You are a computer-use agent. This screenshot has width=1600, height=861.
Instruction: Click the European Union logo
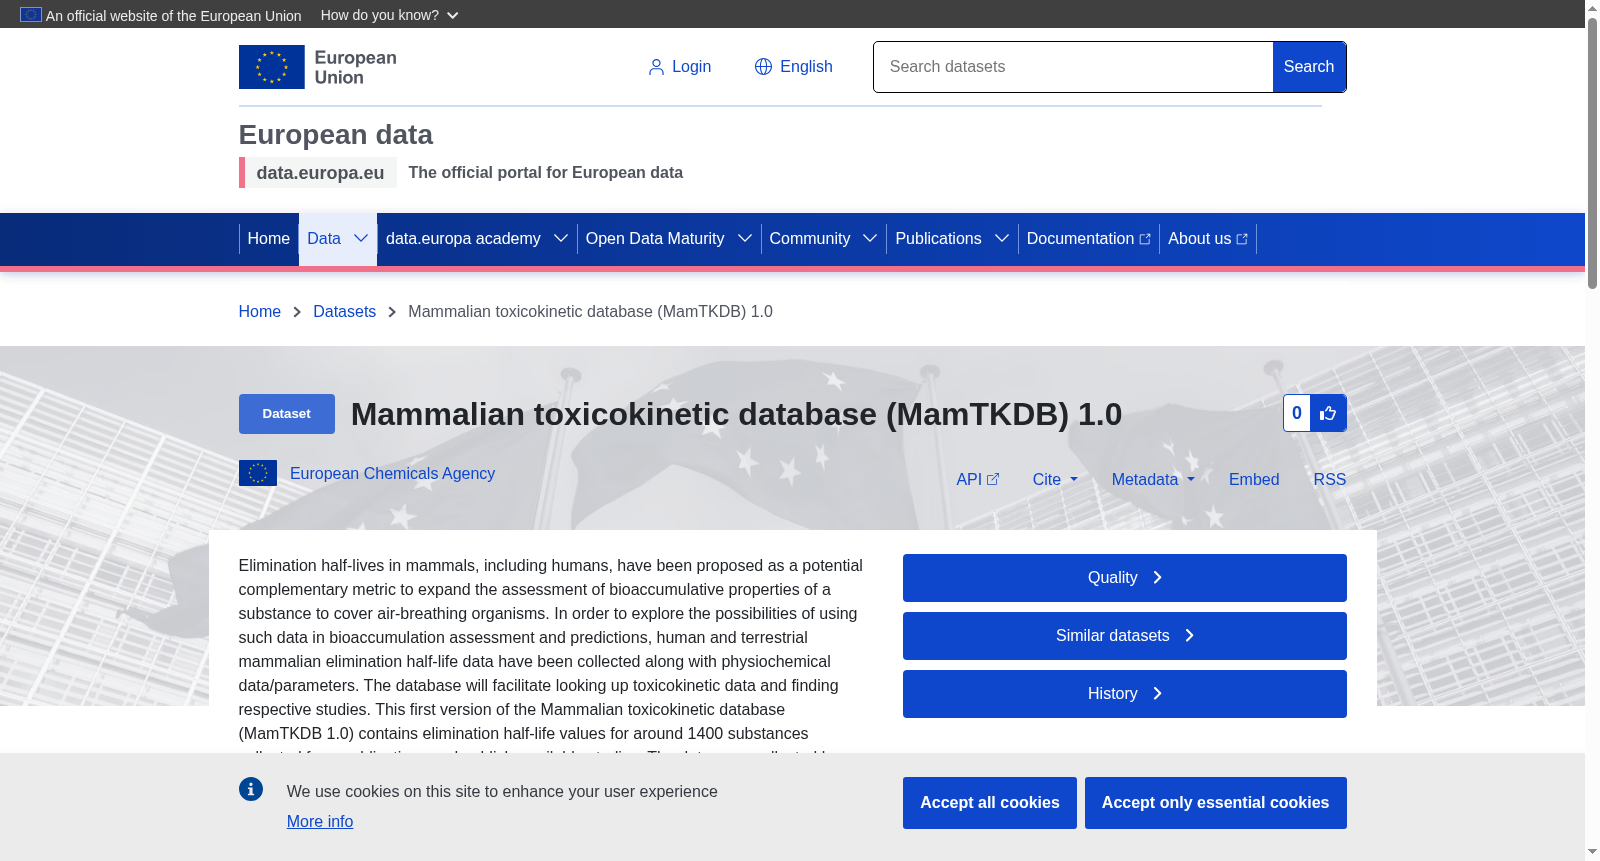(318, 67)
